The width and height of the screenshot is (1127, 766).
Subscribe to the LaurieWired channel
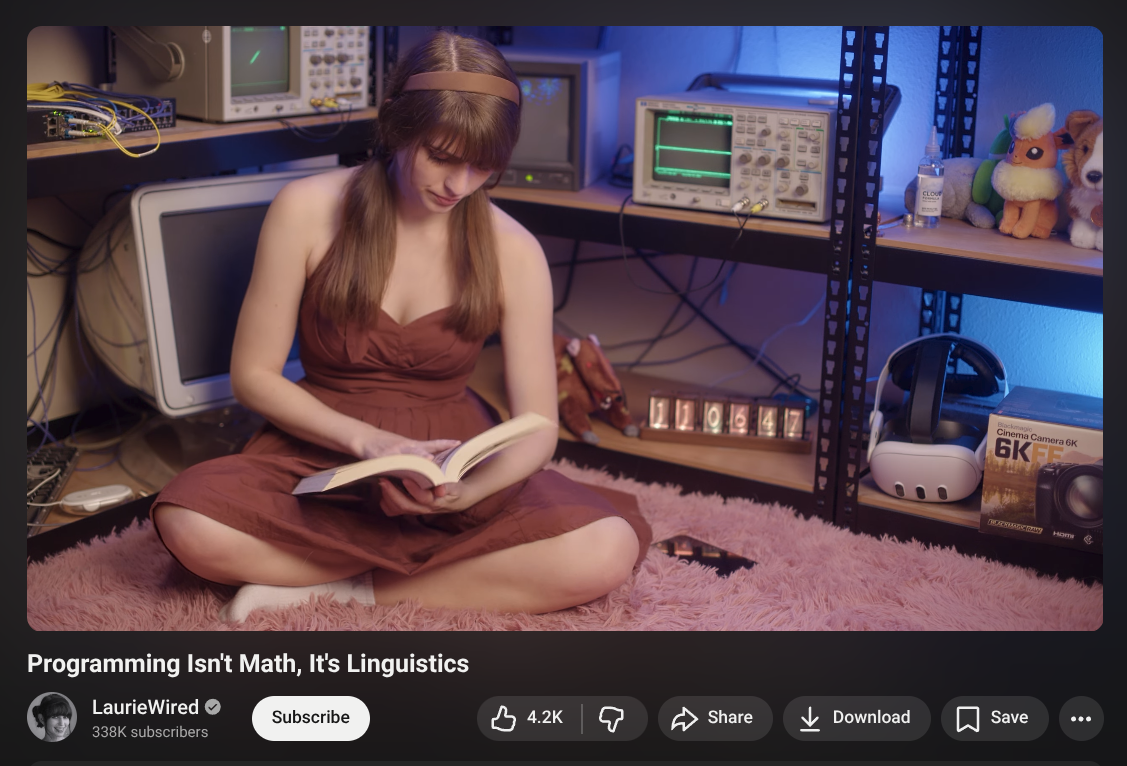point(310,718)
